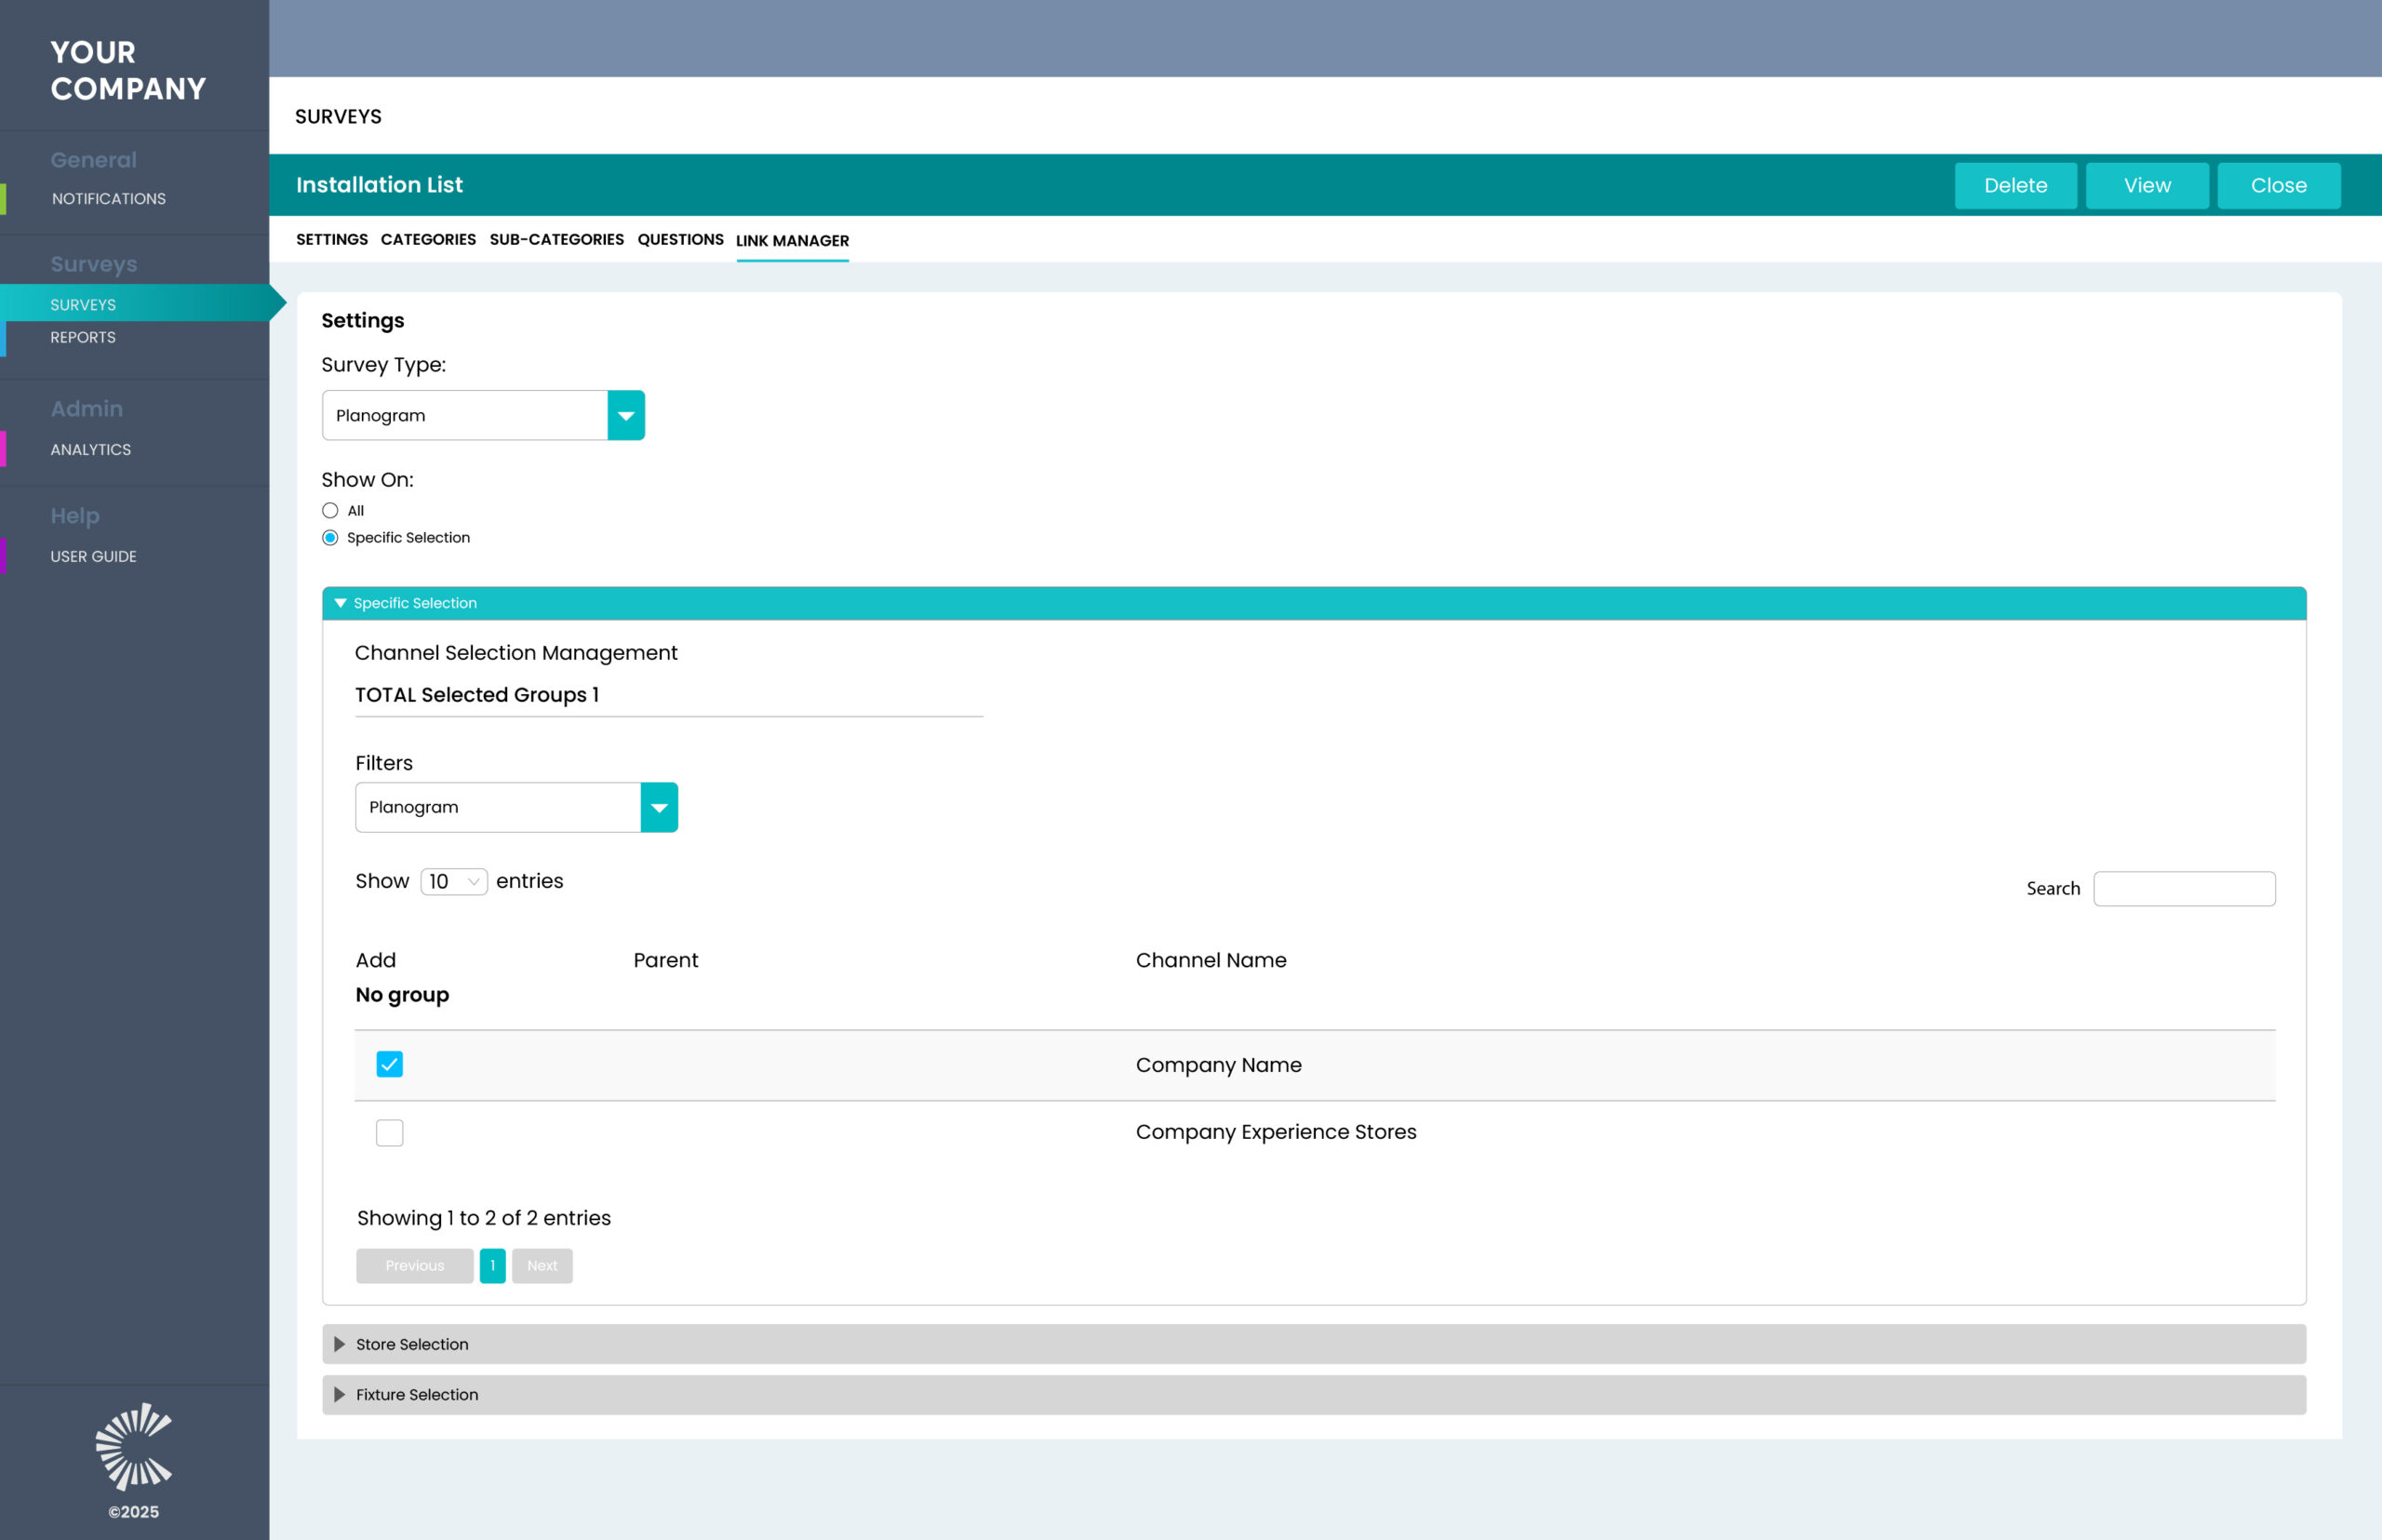2382x1540 pixels.
Task: Click the Installation List heading
Action: tap(379, 185)
